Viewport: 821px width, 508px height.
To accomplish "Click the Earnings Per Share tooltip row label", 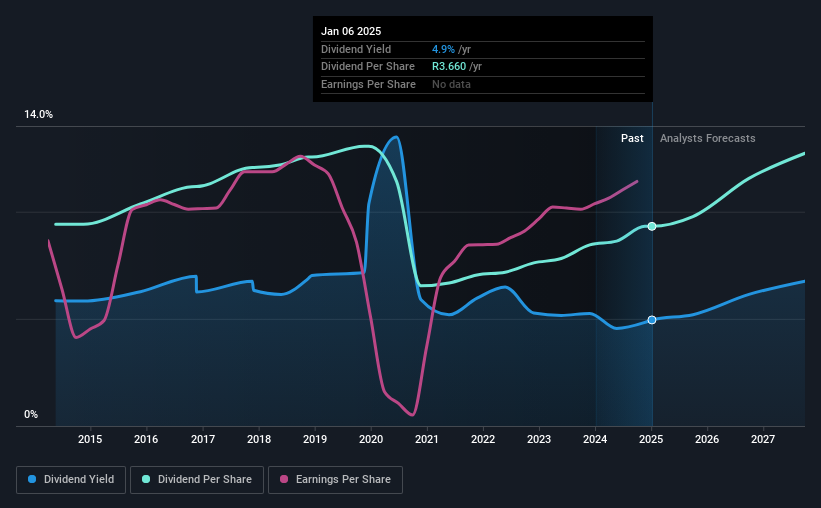I will 368,84.
